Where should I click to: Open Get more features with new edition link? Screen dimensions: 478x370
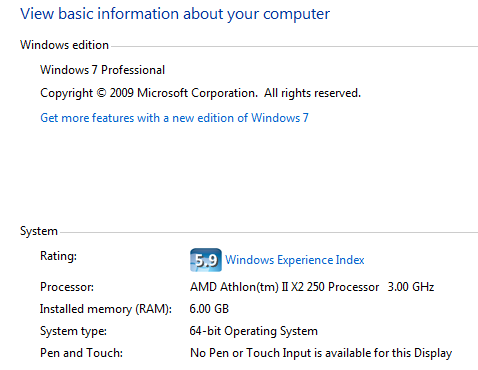pyautogui.click(x=174, y=118)
